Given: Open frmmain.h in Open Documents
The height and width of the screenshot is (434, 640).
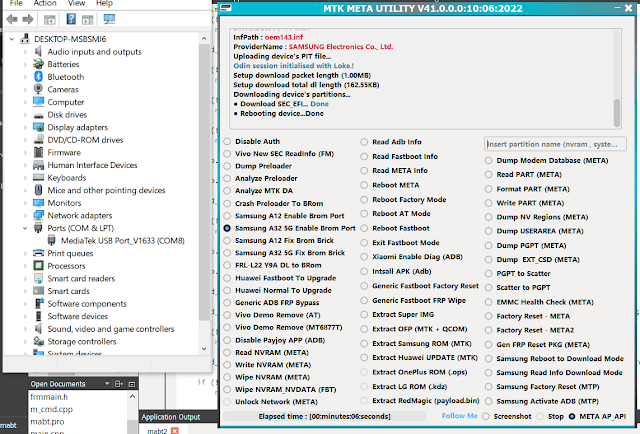Looking at the screenshot, I should (x=49, y=396).
